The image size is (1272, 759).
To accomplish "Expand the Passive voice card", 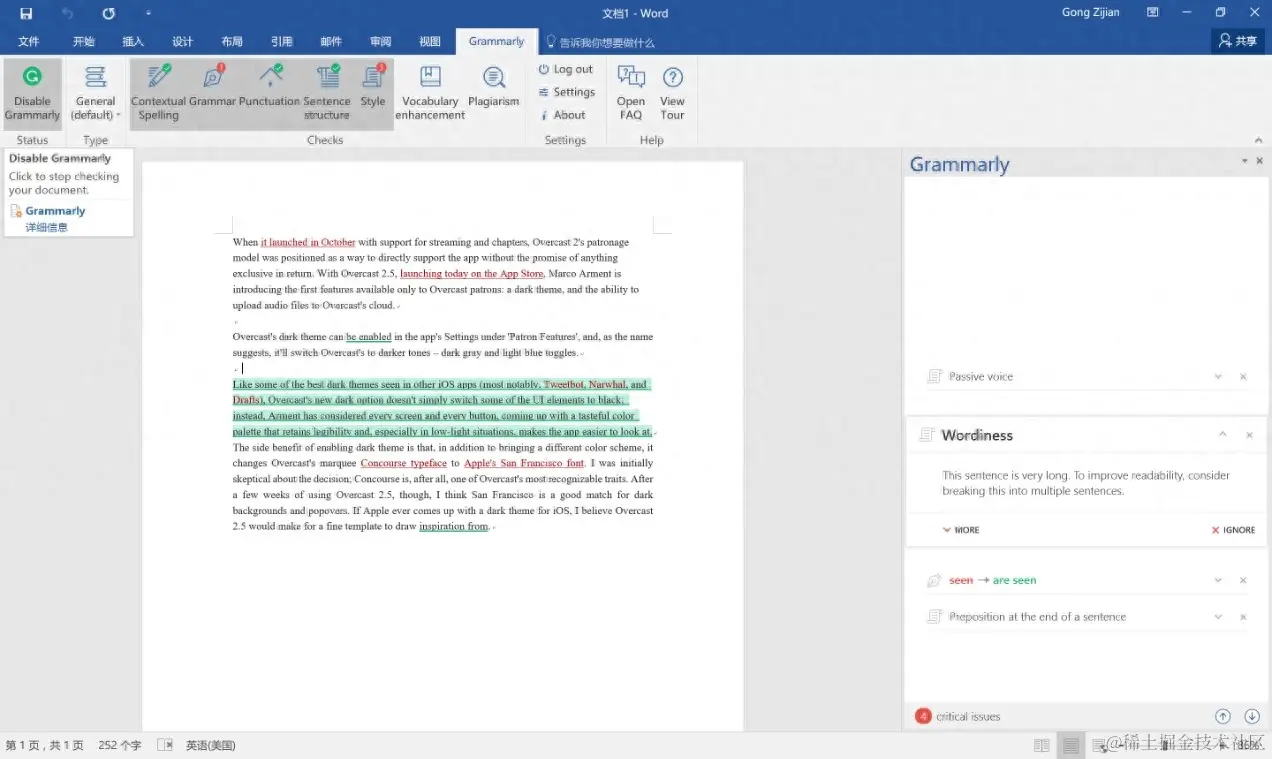I will (x=1218, y=377).
